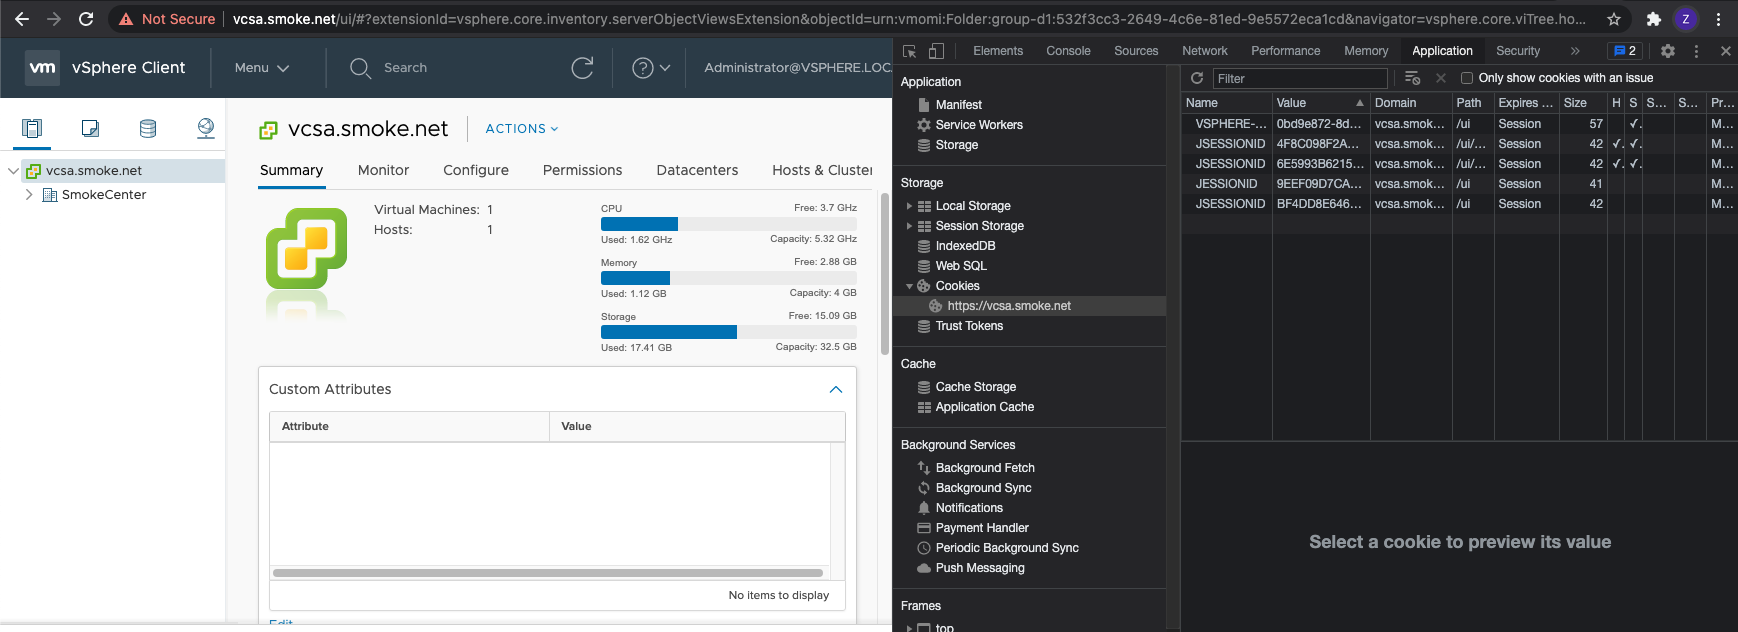This screenshot has height=632, width=1738.
Task: Open the vSphere Menu dropdown
Action: pos(262,68)
